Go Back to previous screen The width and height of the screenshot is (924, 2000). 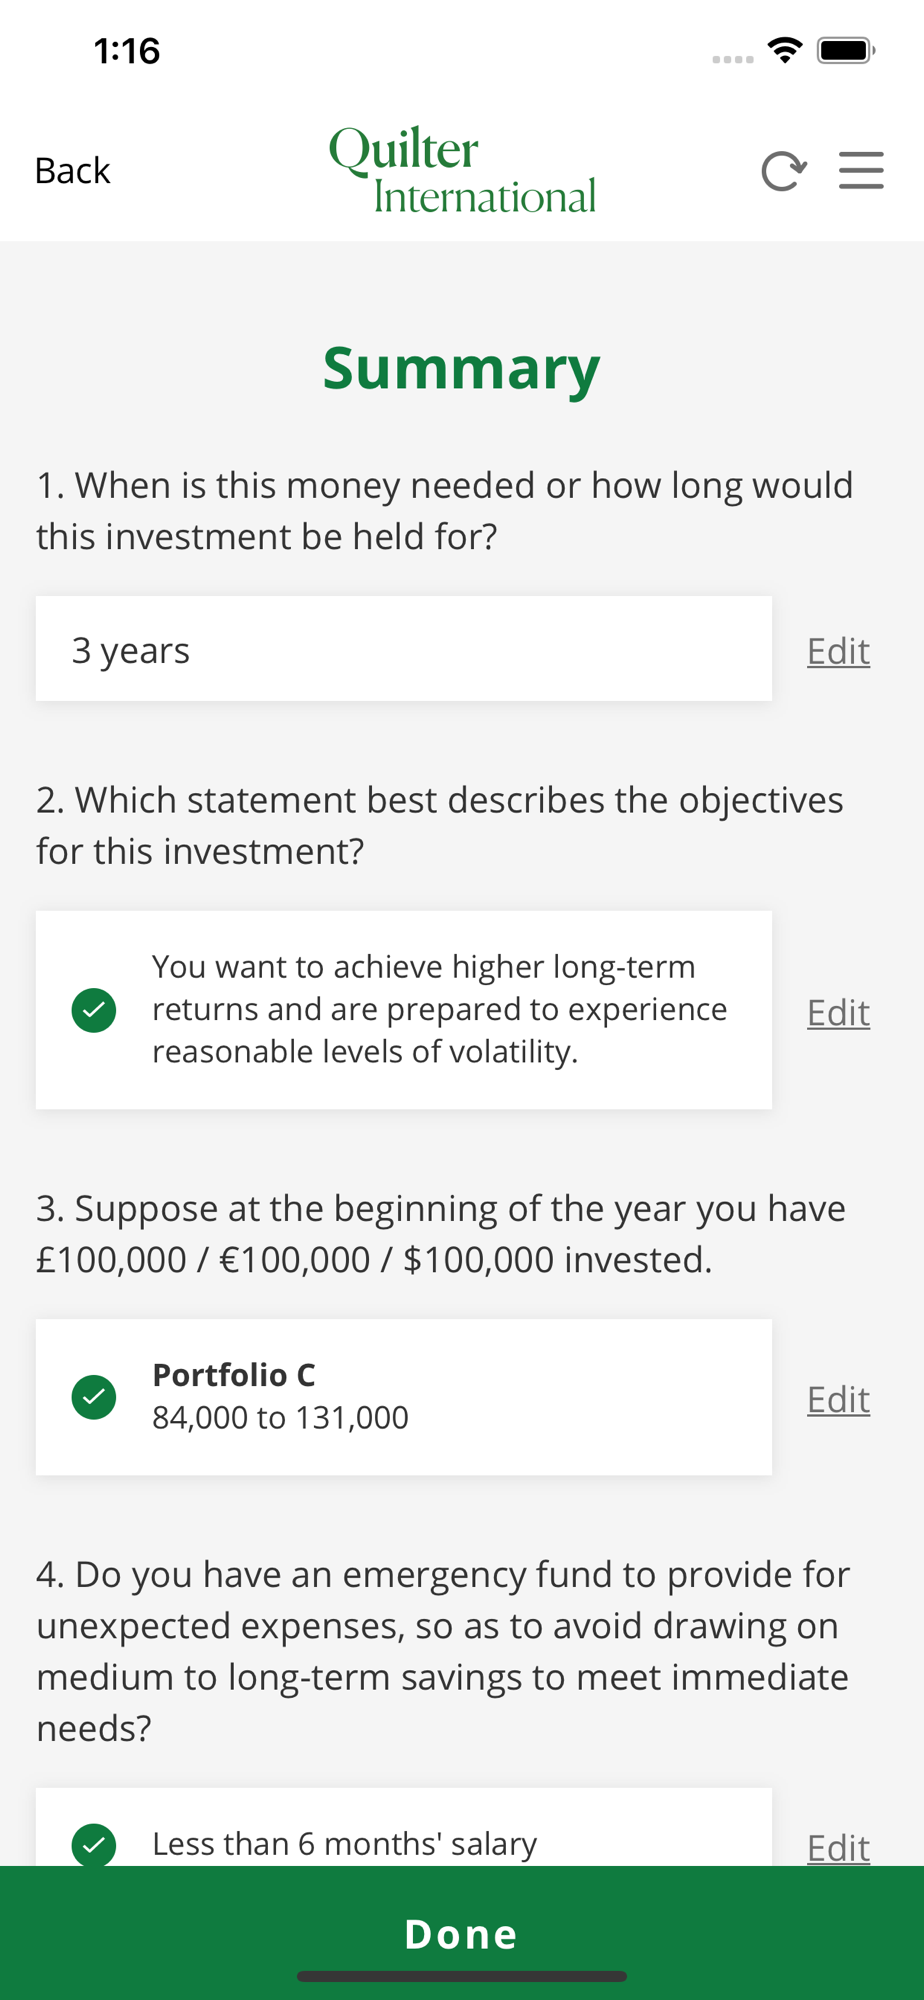(72, 171)
